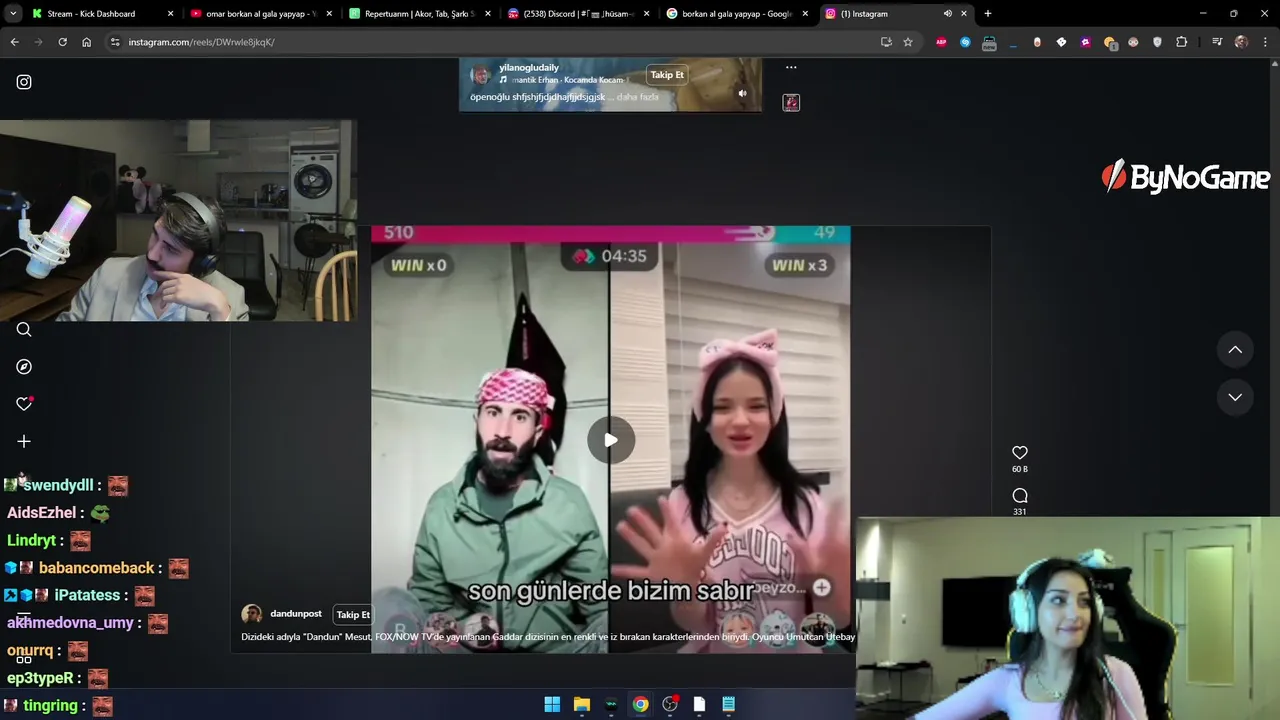Switch to the omar borkan YouTube tab

(262, 14)
